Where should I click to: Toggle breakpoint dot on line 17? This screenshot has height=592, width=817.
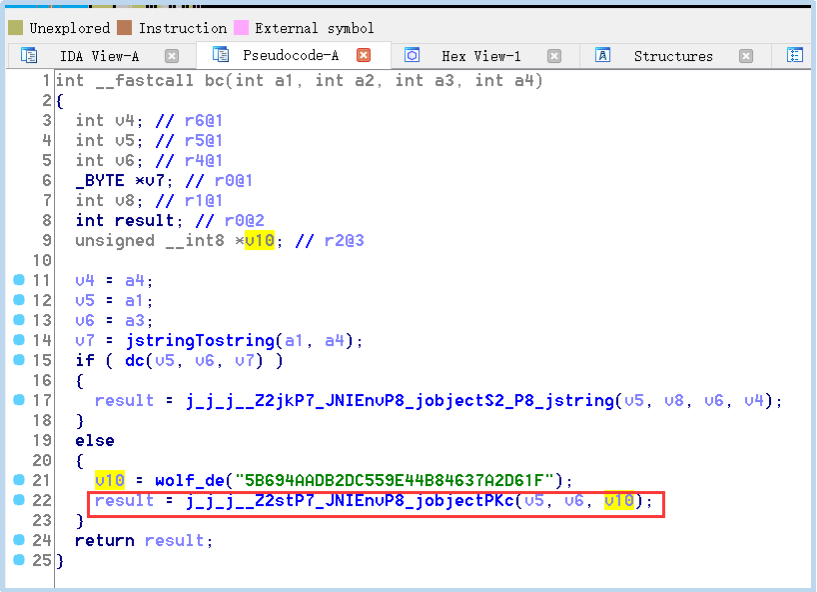coord(19,400)
